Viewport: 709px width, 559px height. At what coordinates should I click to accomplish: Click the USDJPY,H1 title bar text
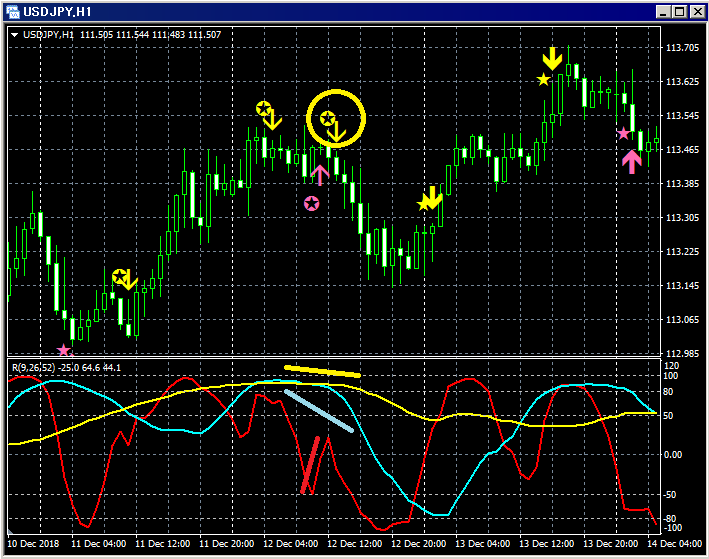point(57,12)
